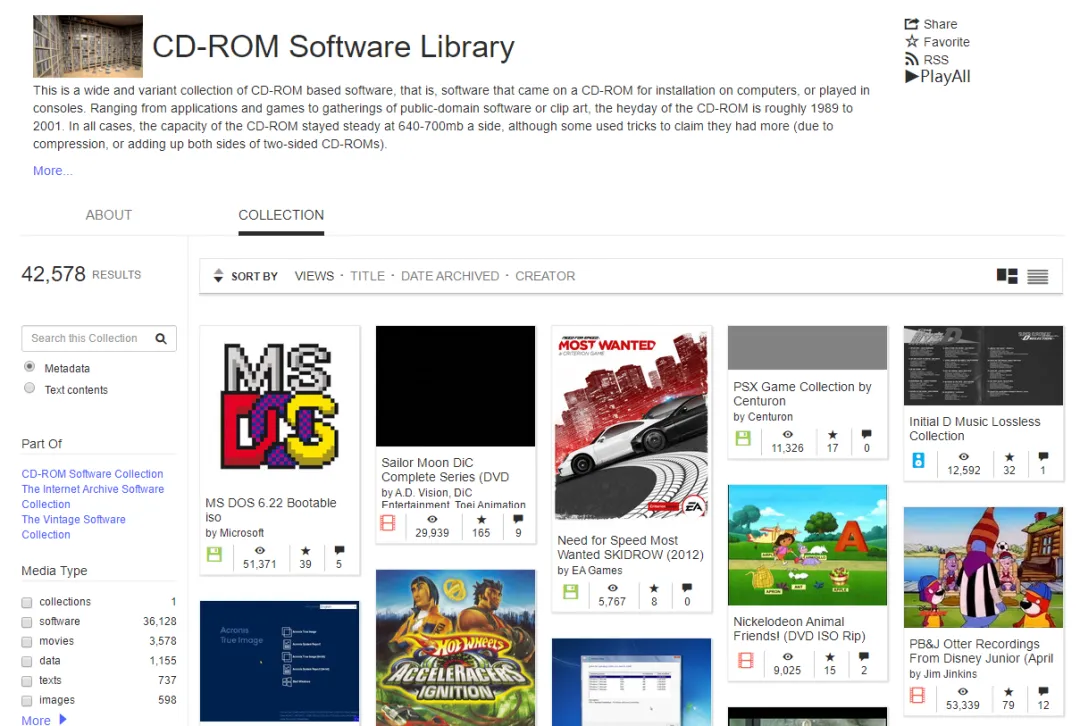Check the software media type checkbox
The height and width of the screenshot is (726, 1080).
point(27,622)
